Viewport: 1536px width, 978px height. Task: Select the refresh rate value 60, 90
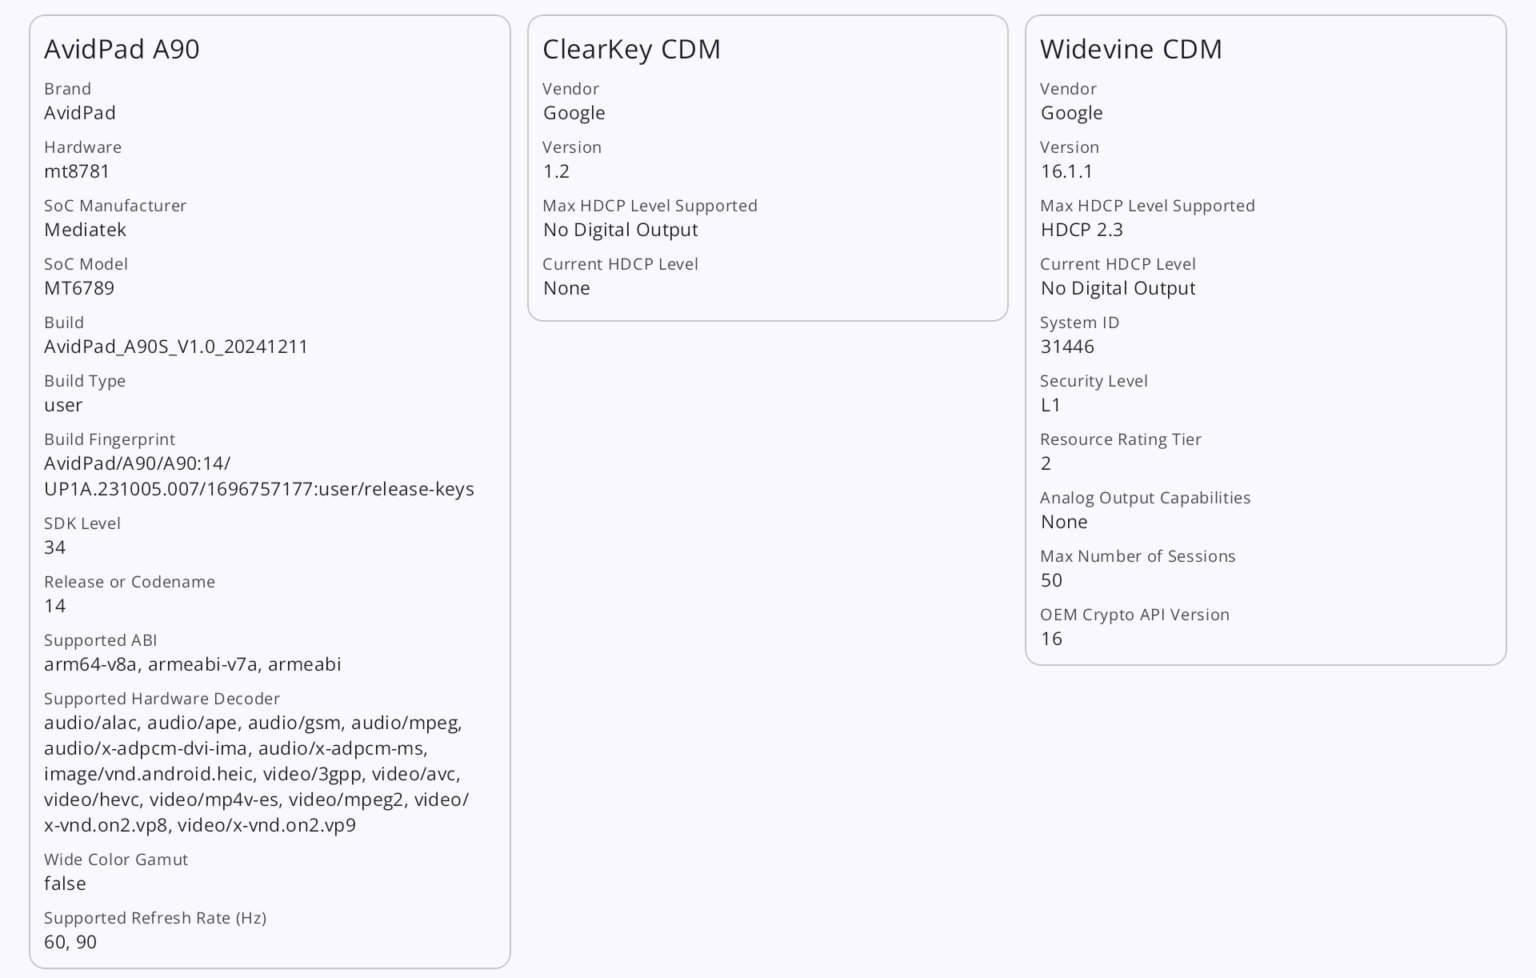point(70,942)
